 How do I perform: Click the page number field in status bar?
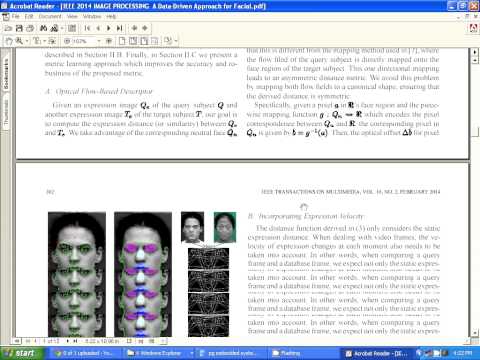(x=51, y=341)
